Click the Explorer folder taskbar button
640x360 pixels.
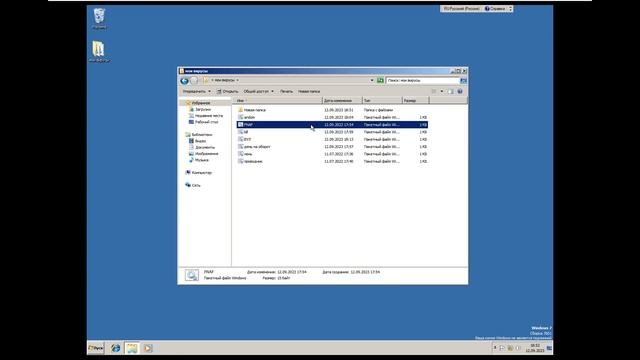pyautogui.click(x=132, y=348)
